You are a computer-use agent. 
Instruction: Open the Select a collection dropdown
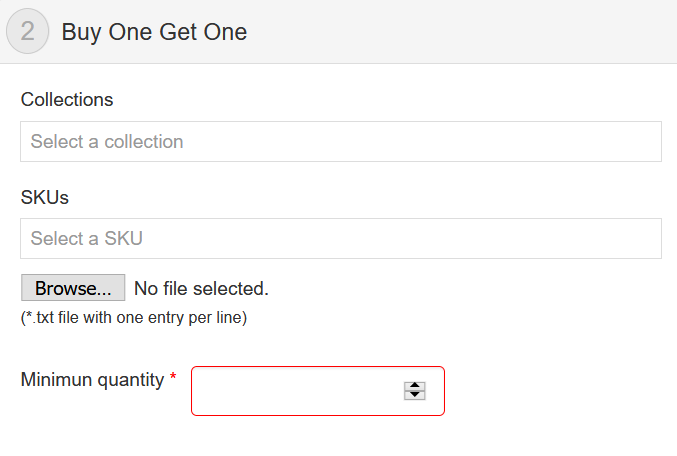pyautogui.click(x=340, y=142)
